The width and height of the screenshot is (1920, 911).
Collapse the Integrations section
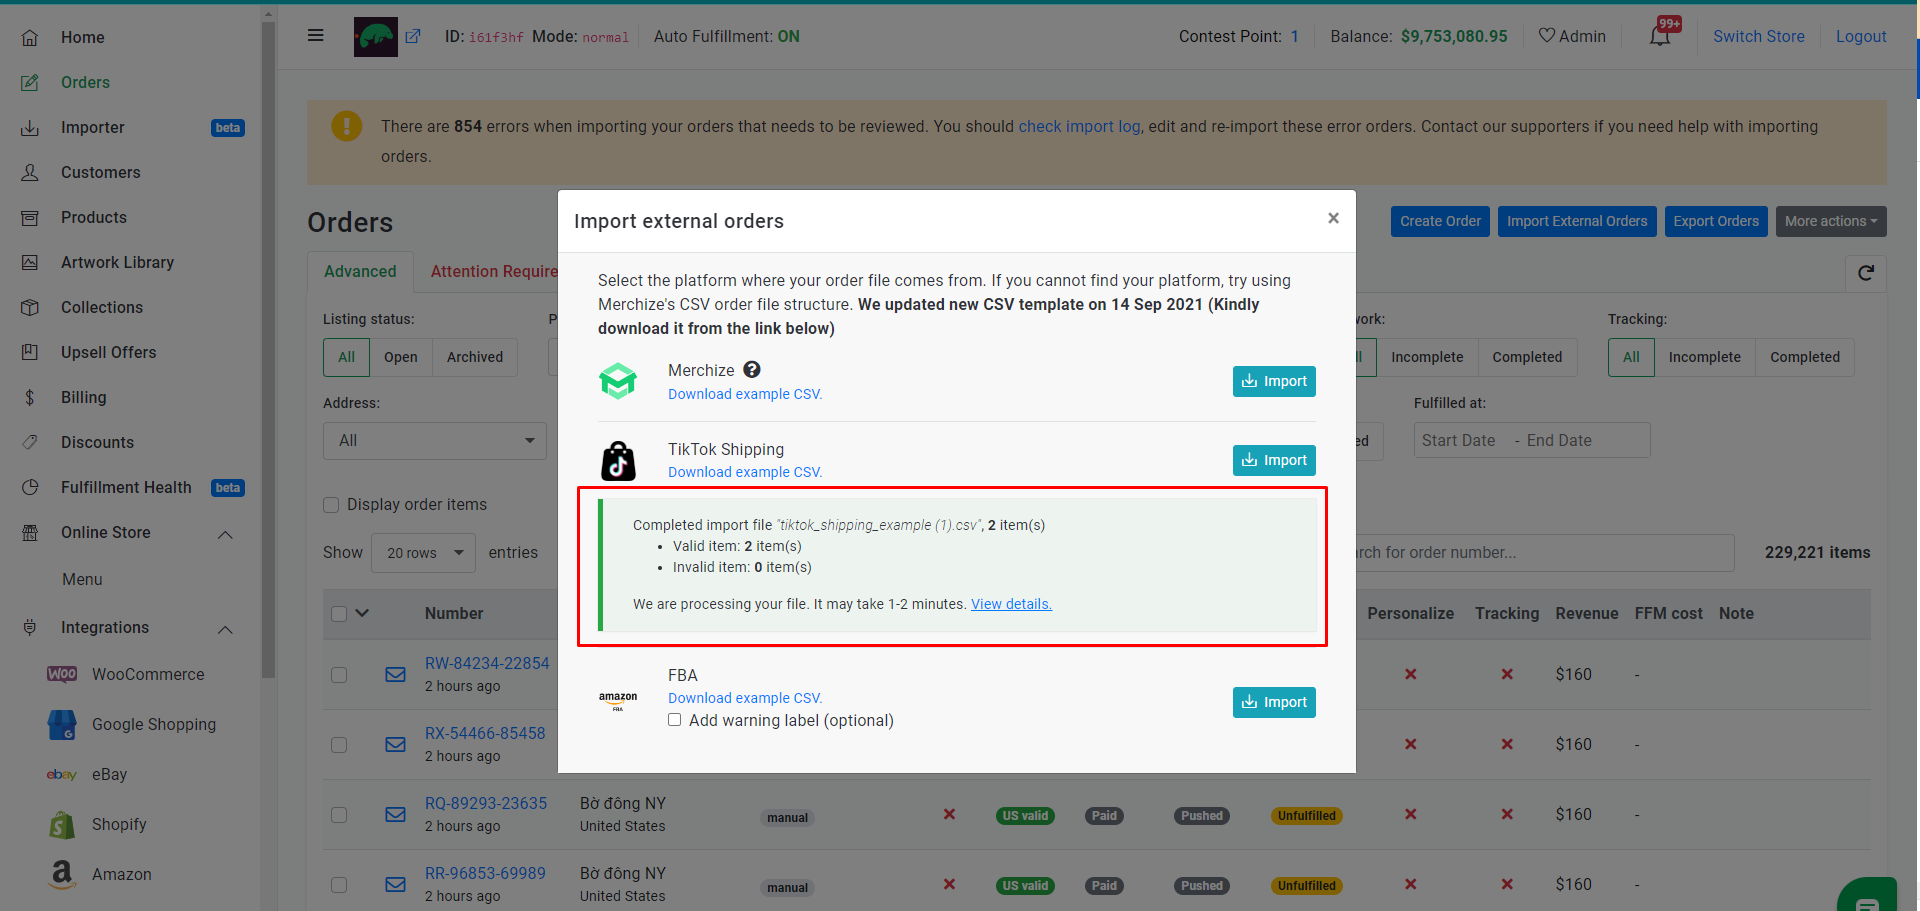coord(225,629)
